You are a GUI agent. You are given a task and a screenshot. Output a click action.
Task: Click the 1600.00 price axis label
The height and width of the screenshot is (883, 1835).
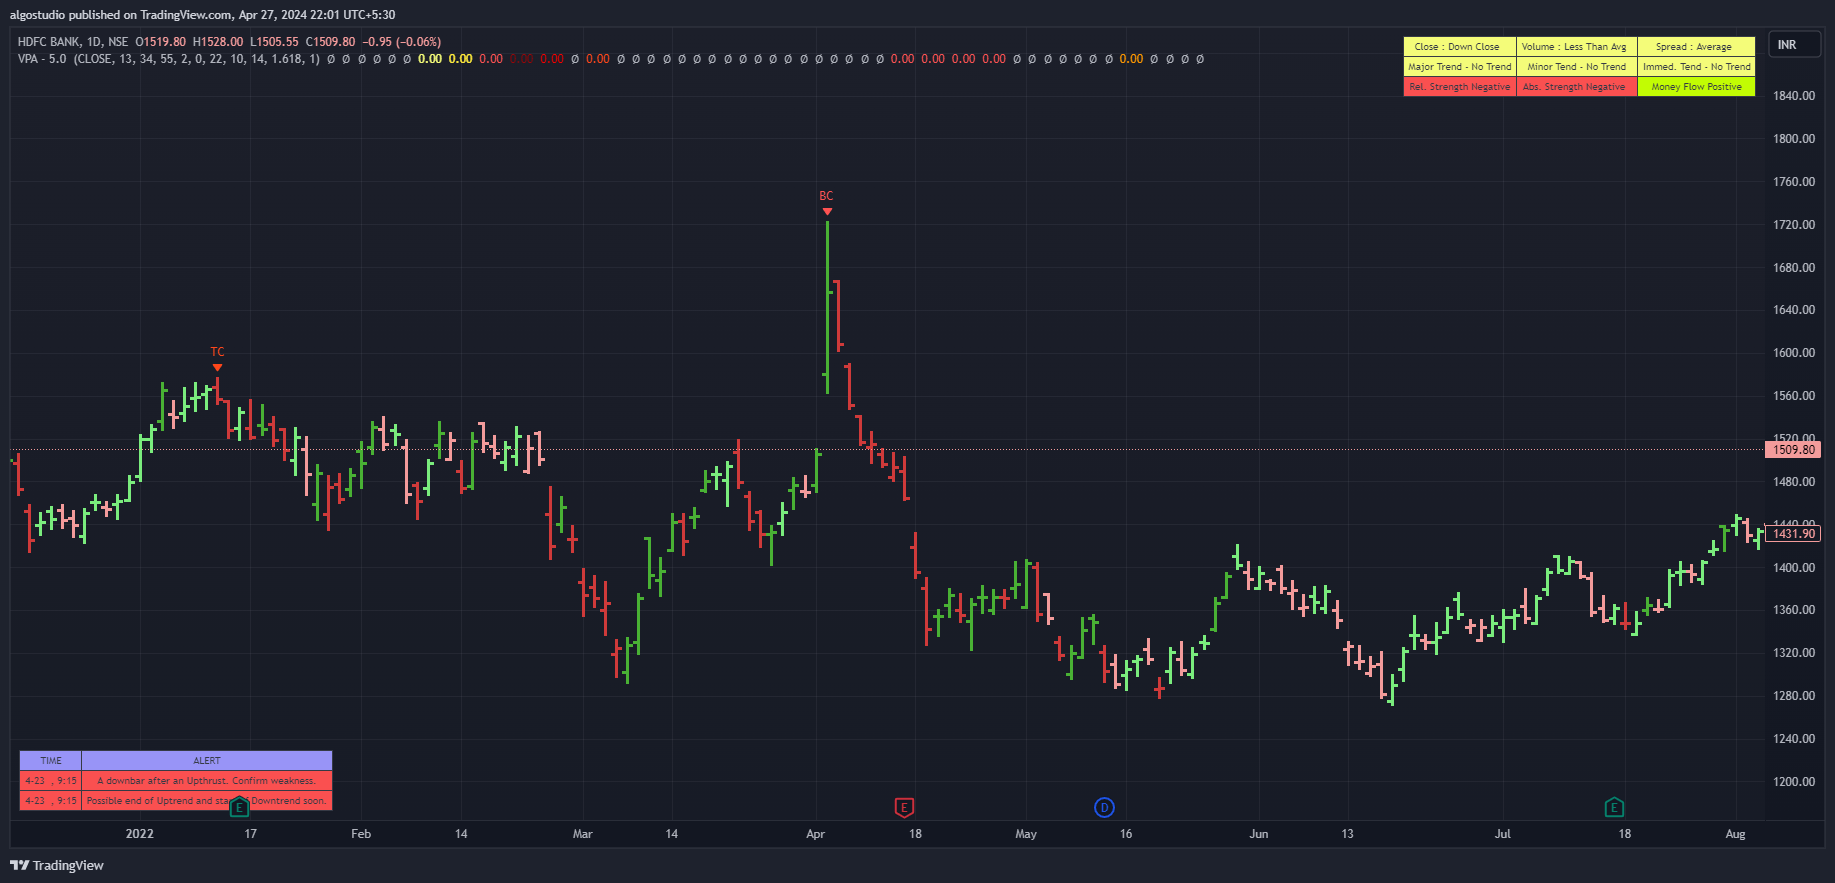click(x=1794, y=353)
